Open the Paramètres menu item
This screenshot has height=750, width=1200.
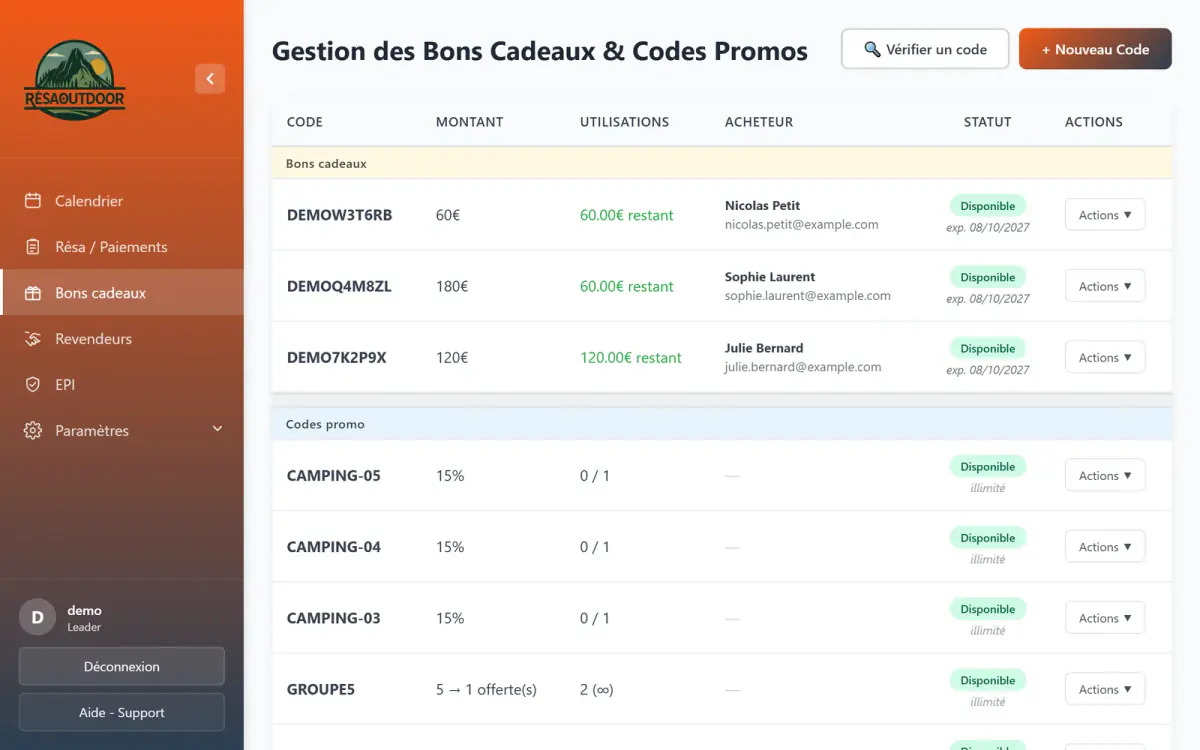[122, 431]
